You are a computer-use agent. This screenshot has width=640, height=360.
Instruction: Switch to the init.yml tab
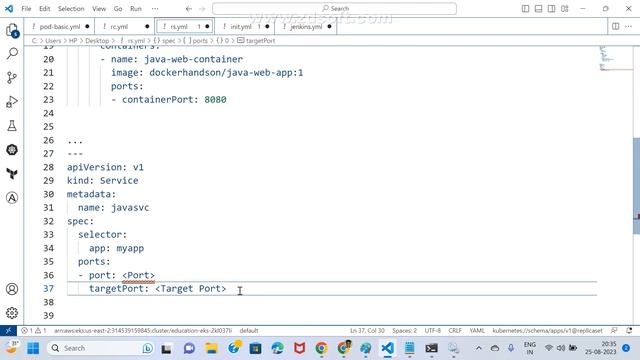coord(244,27)
